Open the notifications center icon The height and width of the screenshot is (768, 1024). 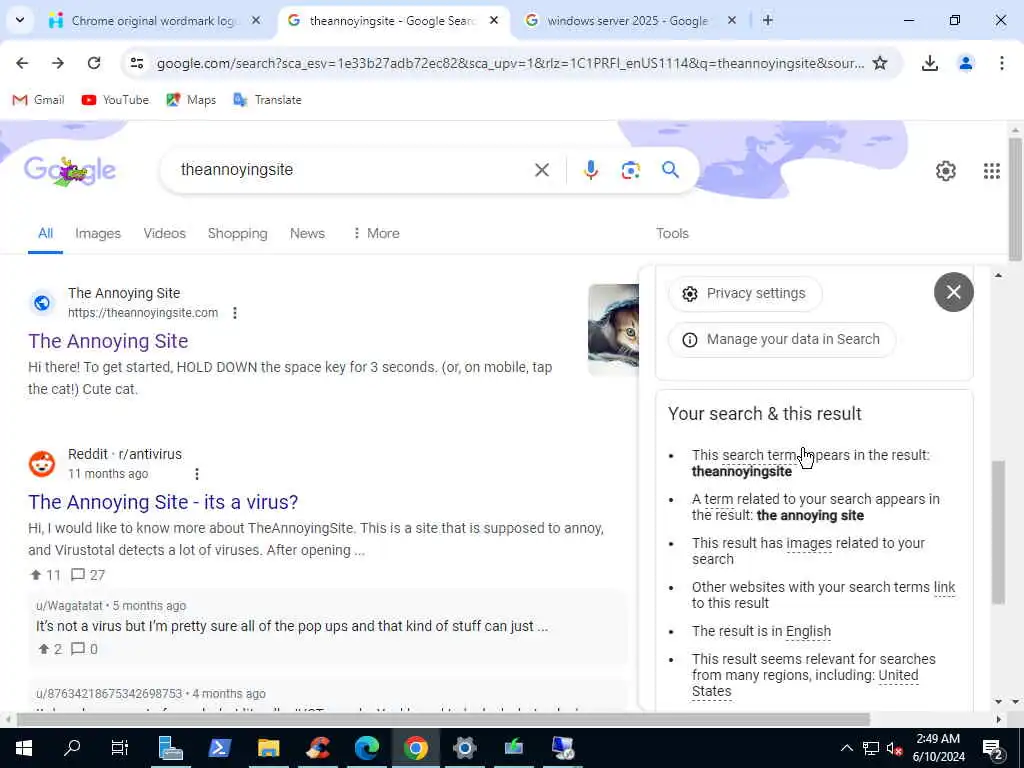pos(991,748)
